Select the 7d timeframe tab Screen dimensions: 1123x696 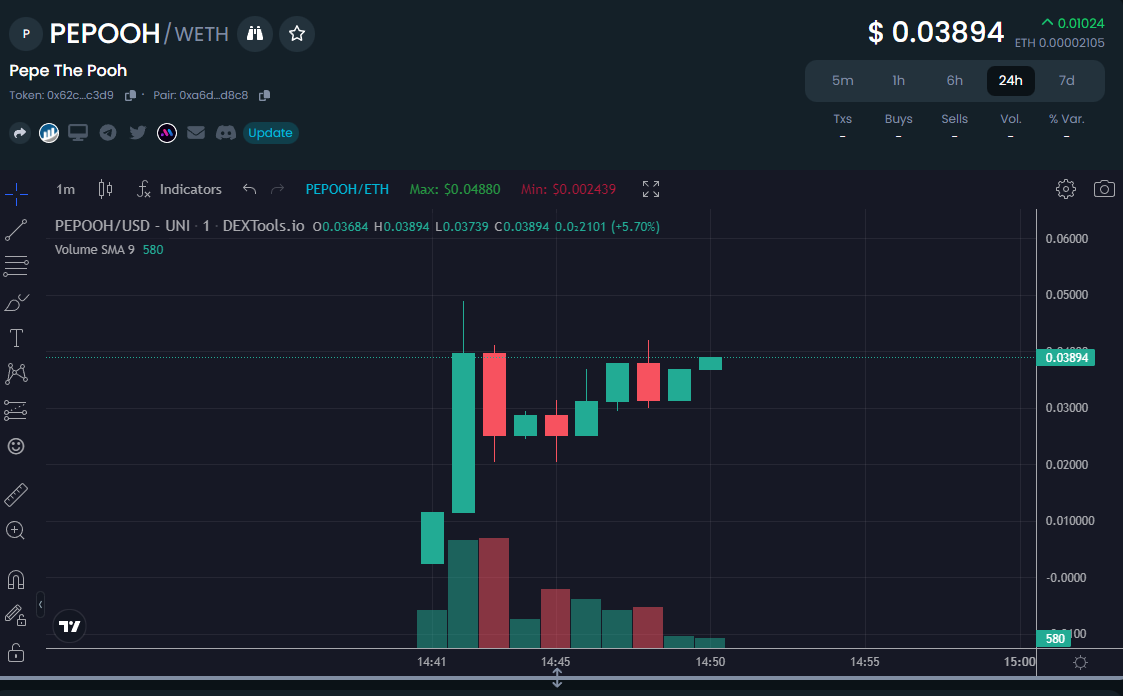point(1066,80)
